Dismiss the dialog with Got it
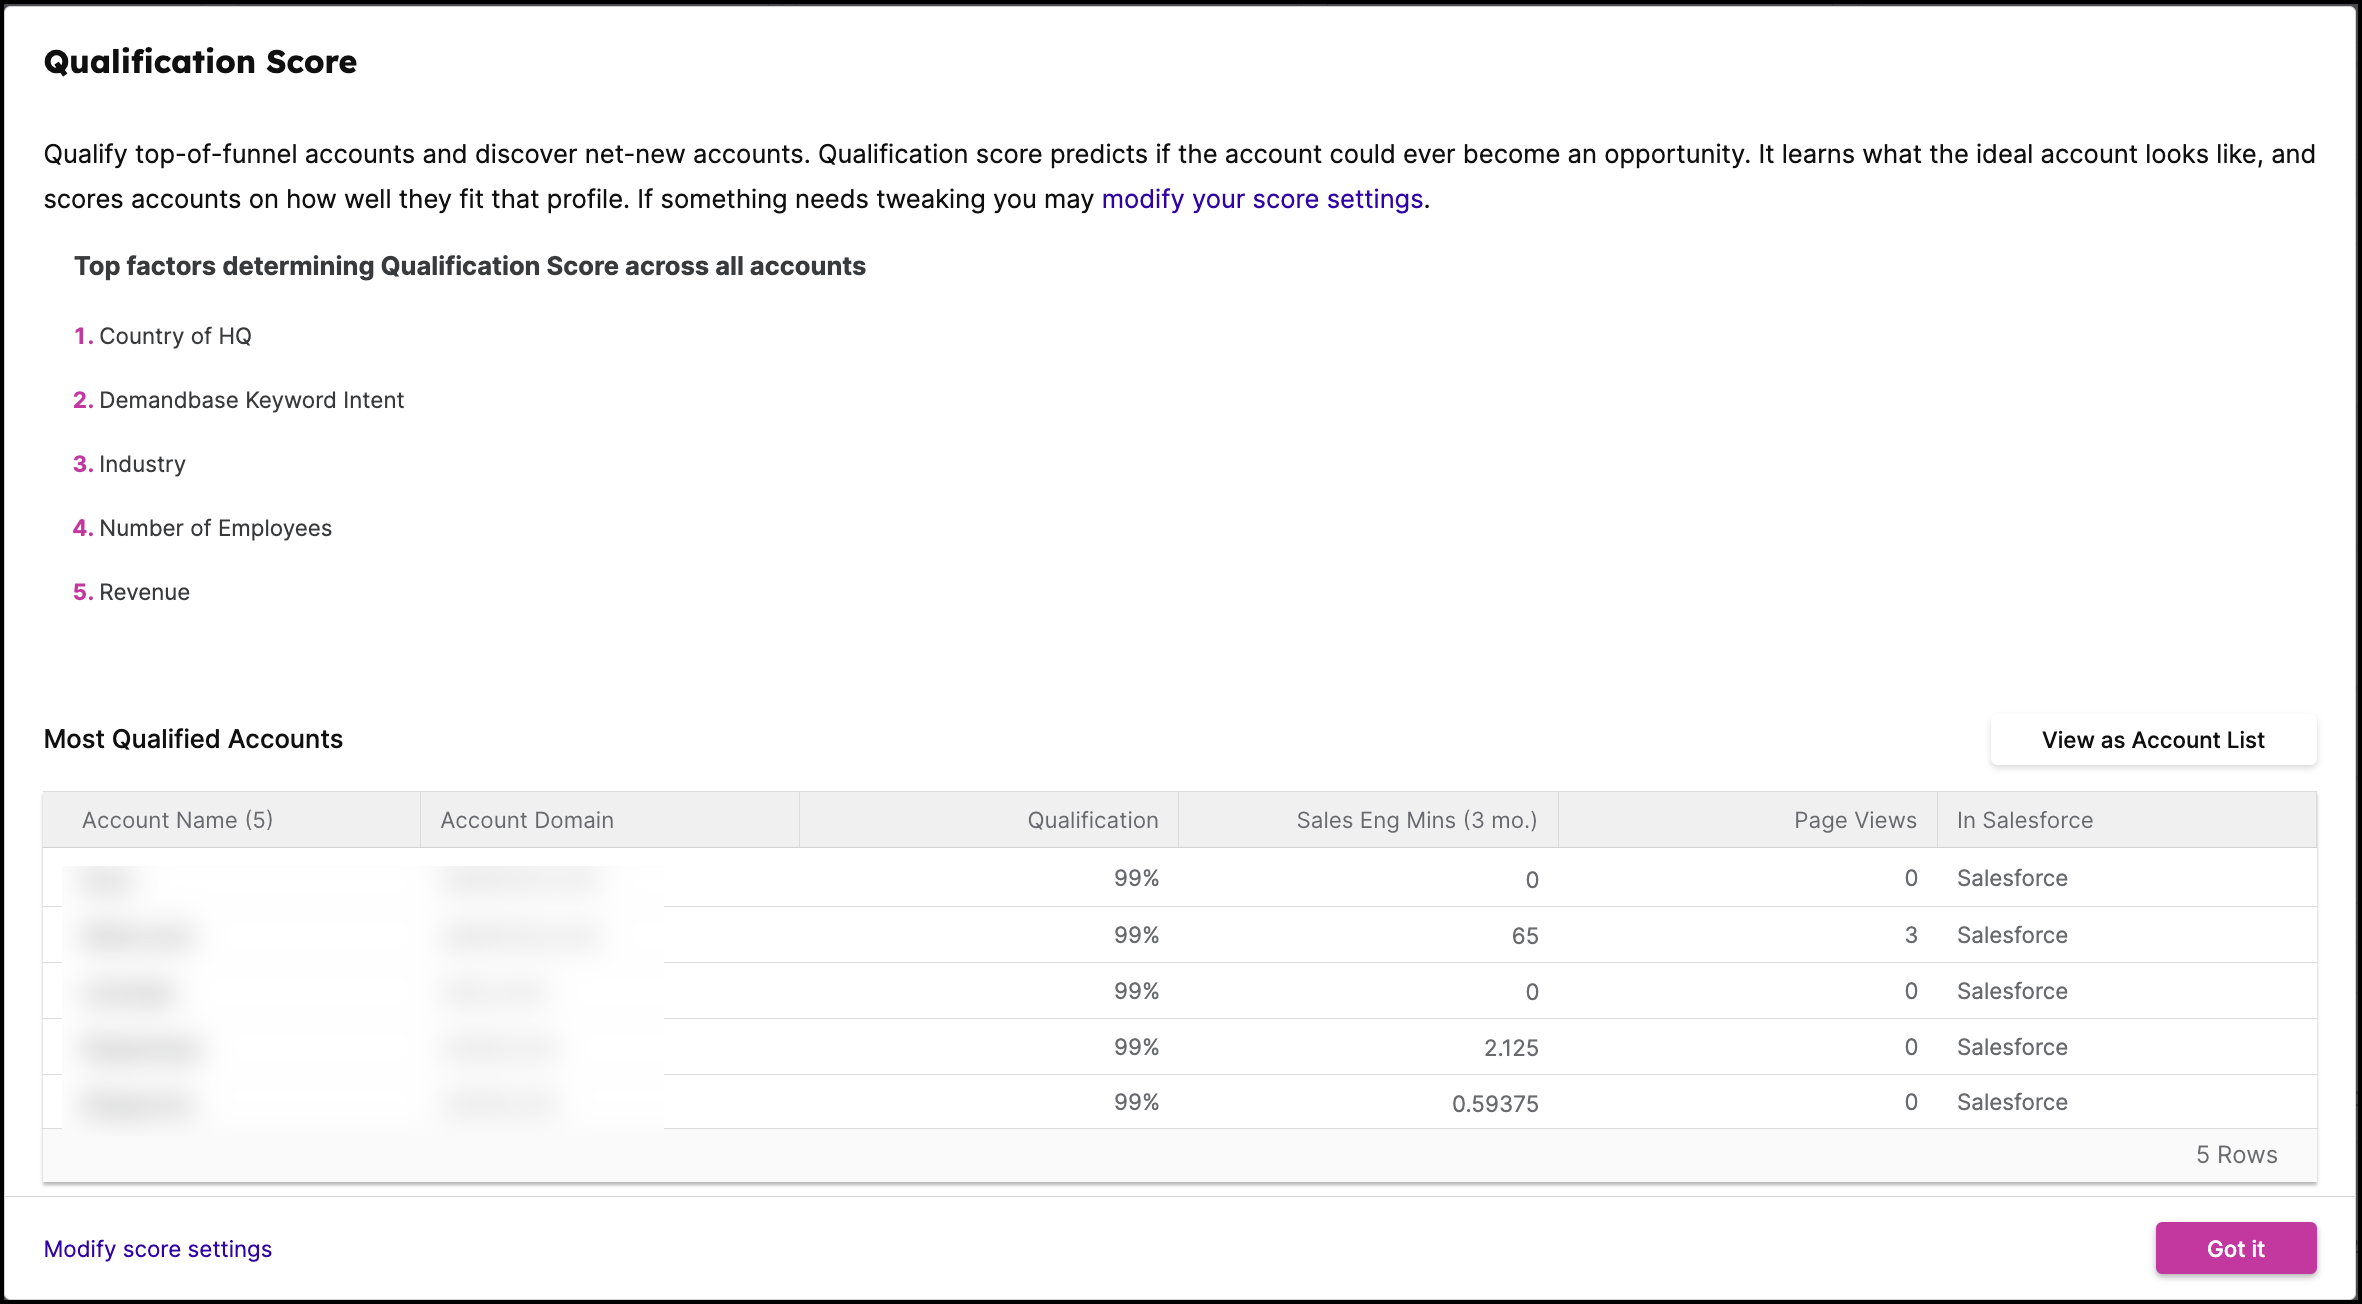Image resolution: width=2362 pixels, height=1304 pixels. click(2236, 1248)
